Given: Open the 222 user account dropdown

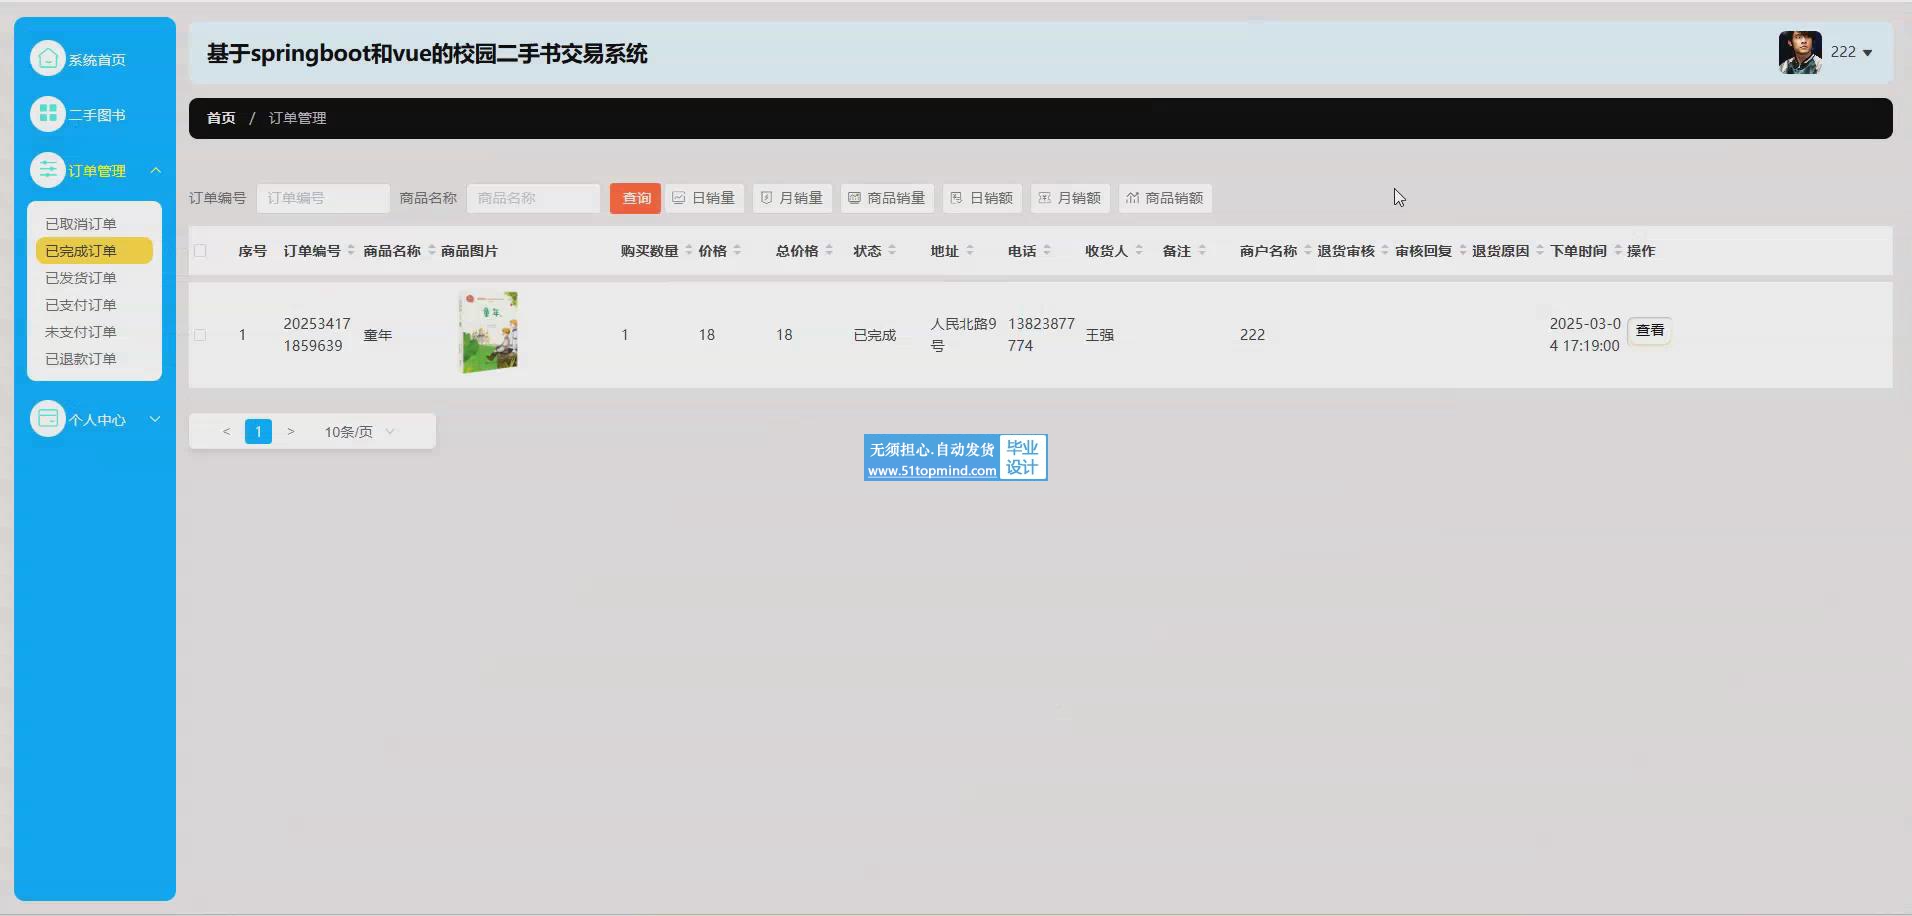Looking at the screenshot, I should coord(1851,52).
